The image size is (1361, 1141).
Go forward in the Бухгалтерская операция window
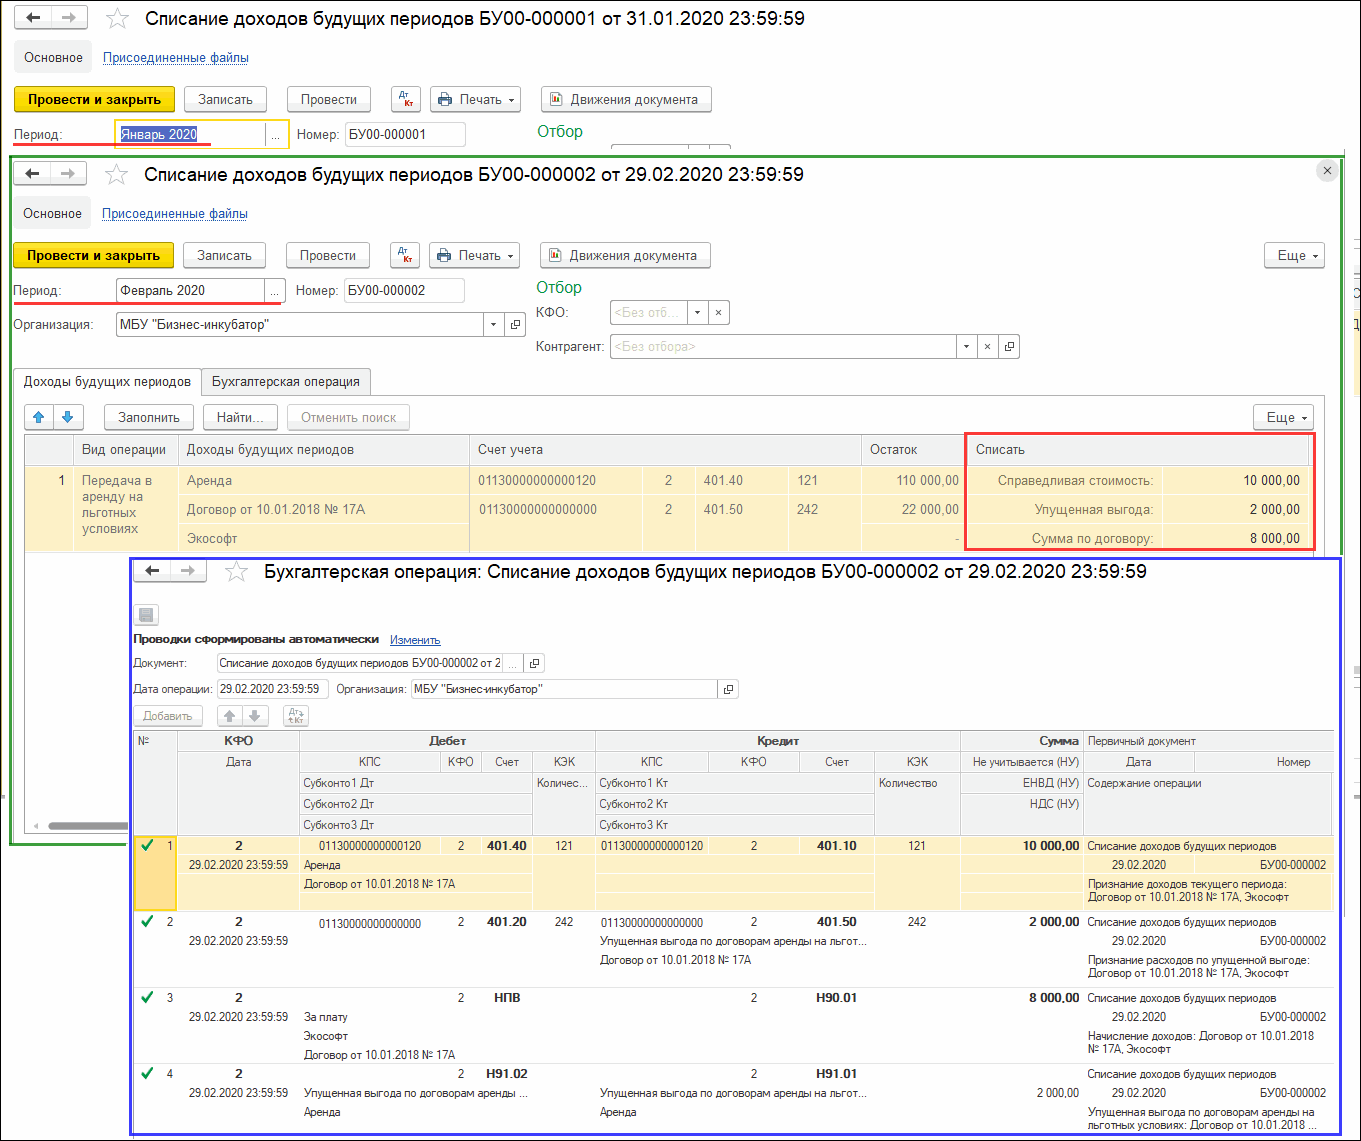tap(188, 570)
